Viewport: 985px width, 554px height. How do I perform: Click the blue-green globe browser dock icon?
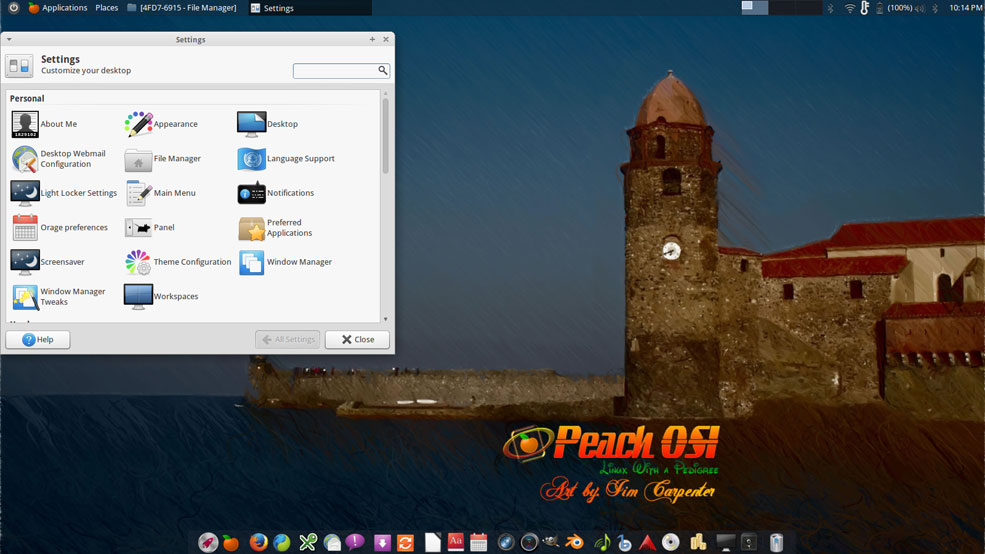[x=282, y=542]
